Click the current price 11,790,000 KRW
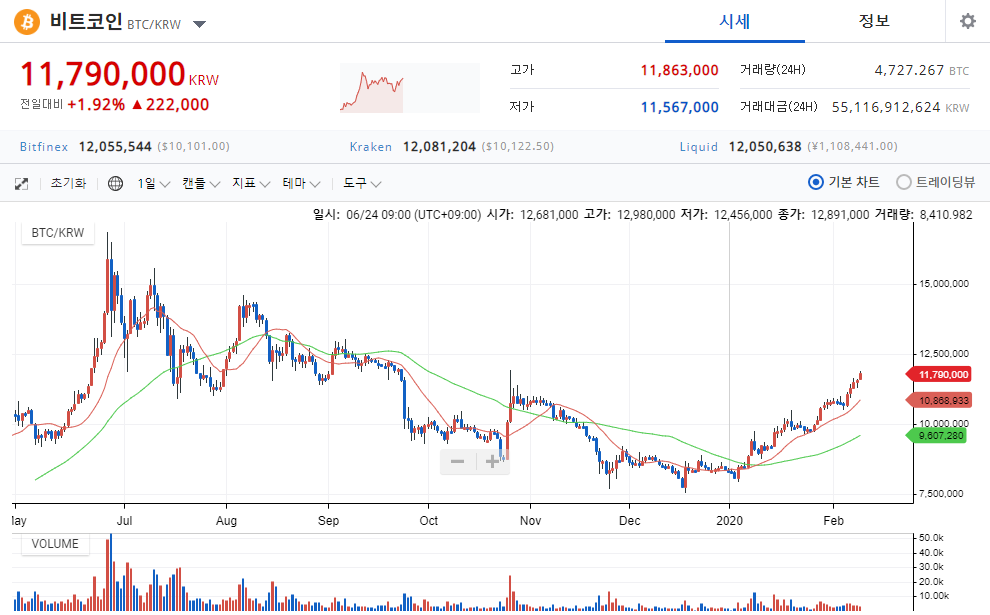Image resolution: width=990 pixels, height=615 pixels. coord(119,74)
